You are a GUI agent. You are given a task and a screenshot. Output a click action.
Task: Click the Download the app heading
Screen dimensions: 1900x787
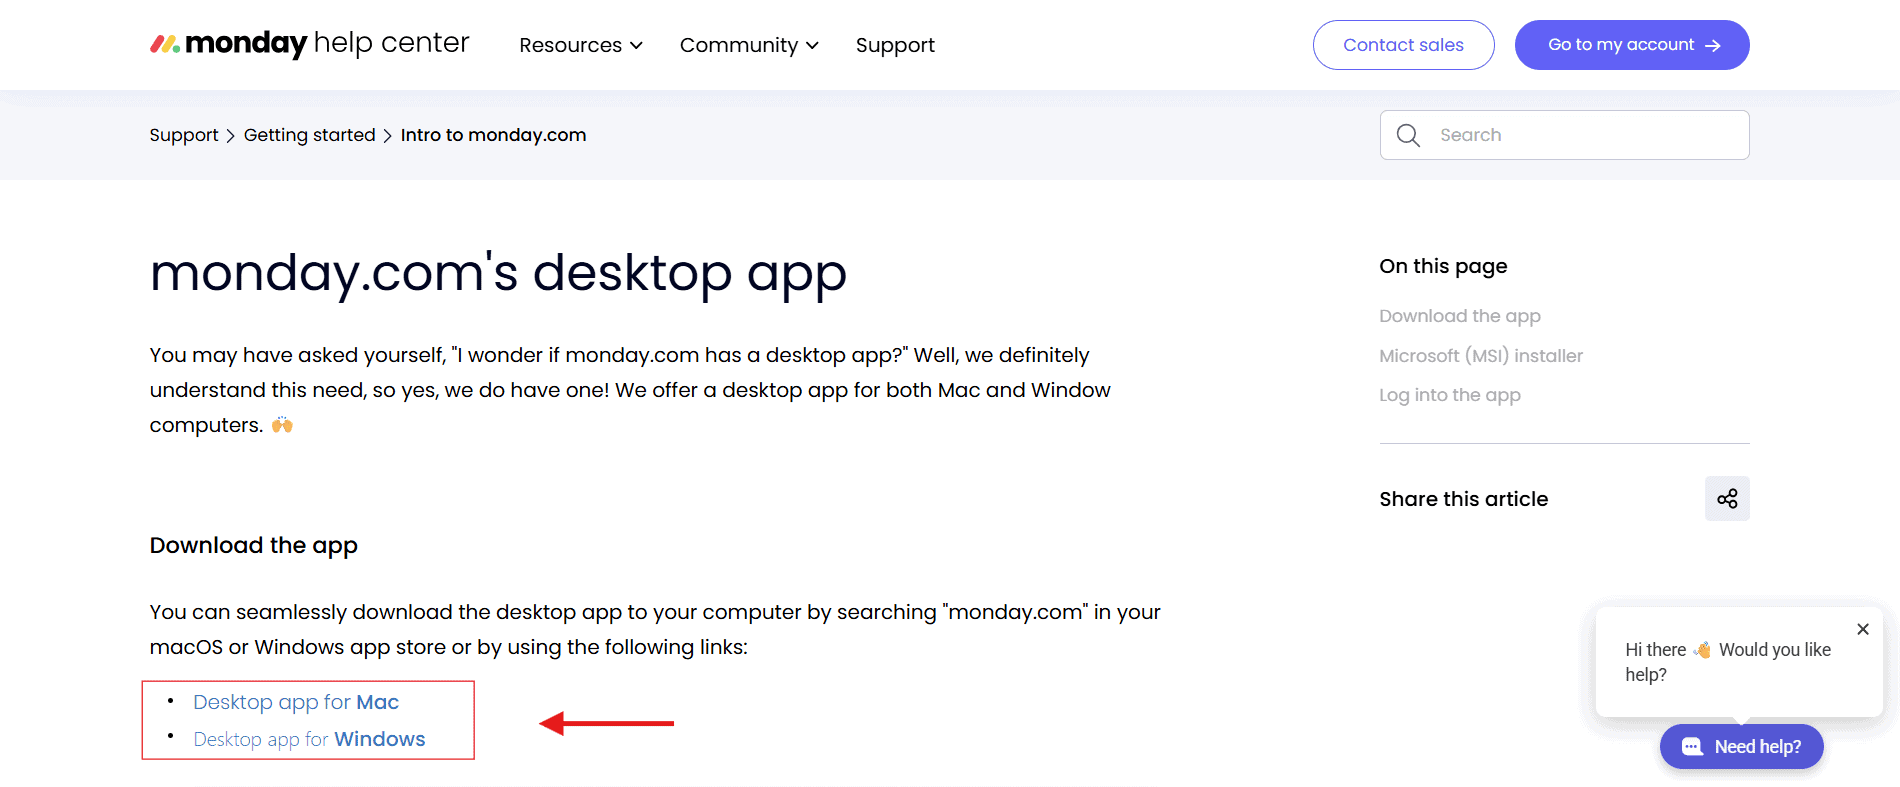pos(254,546)
